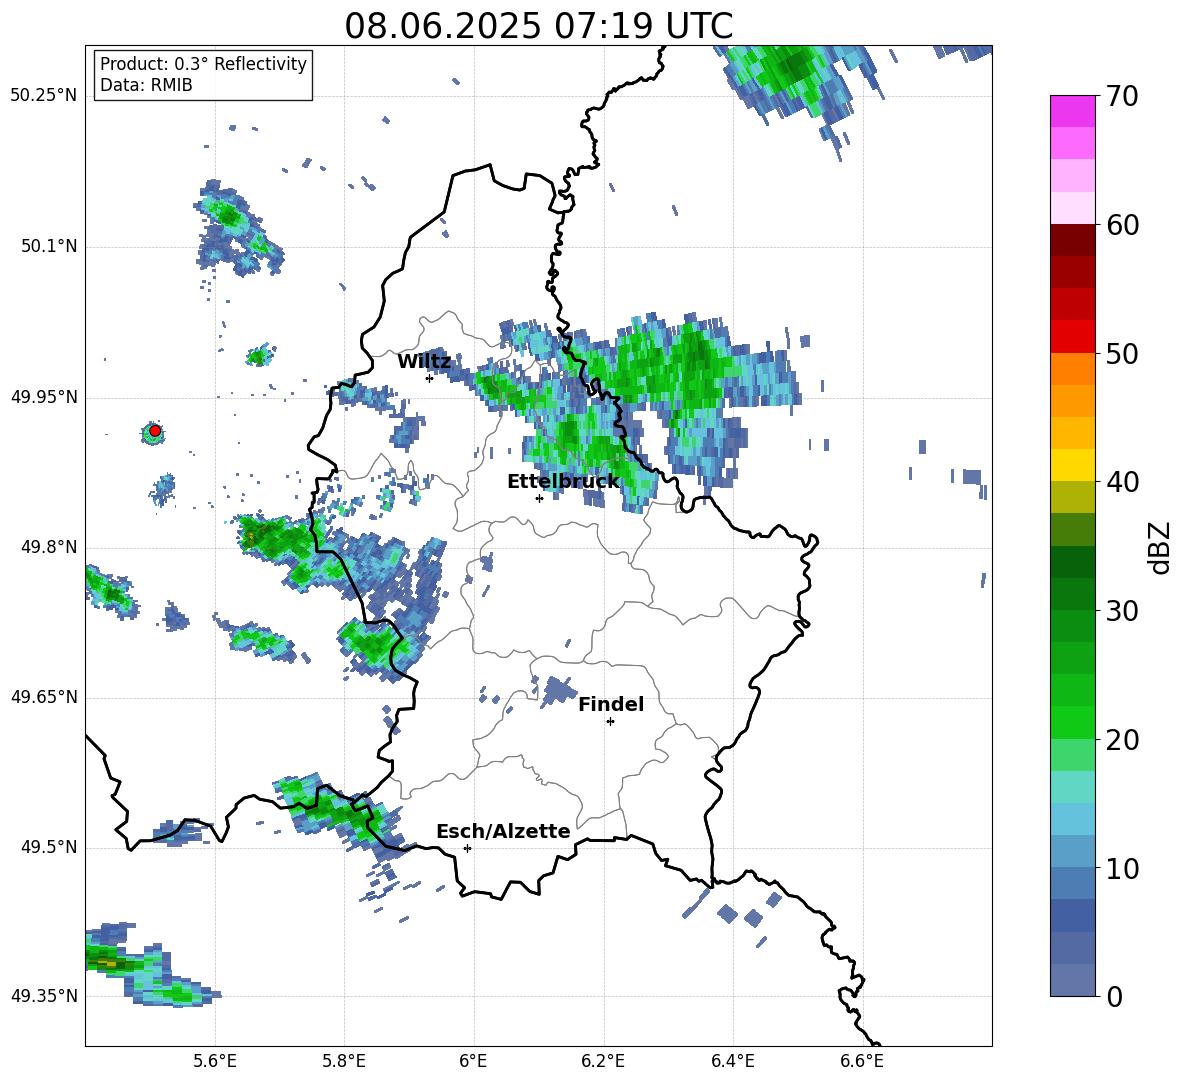
Task: Click the dBZ colorbar axis label
Action: (1159, 547)
